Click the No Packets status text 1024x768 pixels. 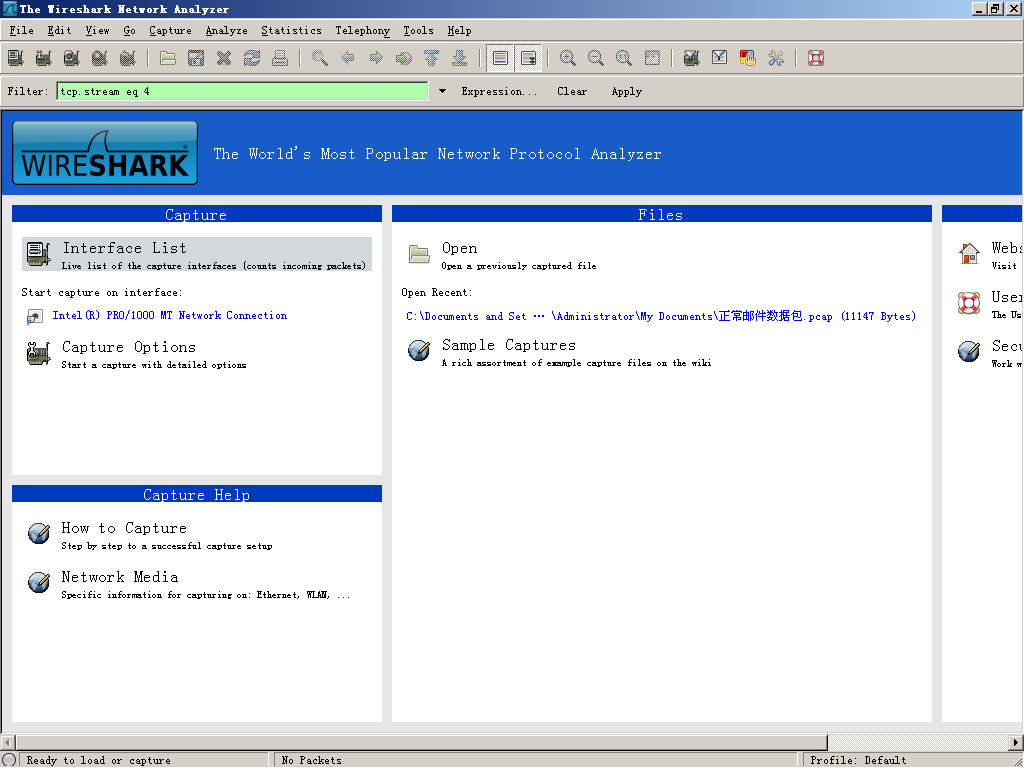click(x=312, y=760)
